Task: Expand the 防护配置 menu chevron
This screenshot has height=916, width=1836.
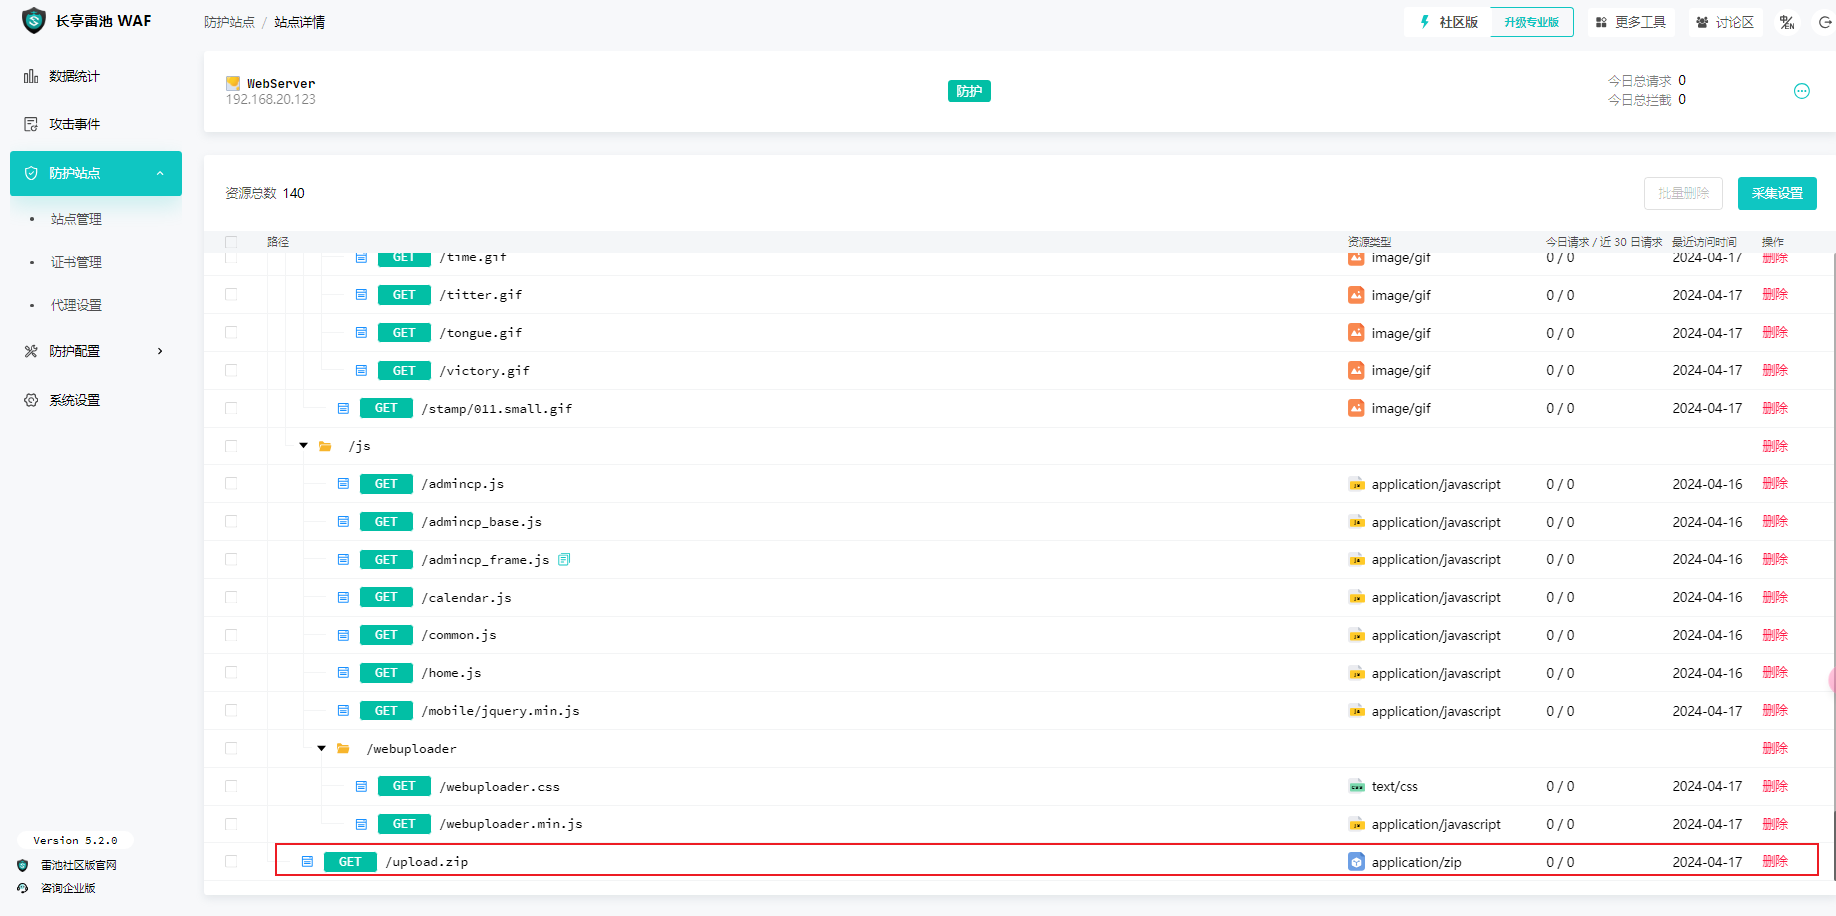Action: [x=160, y=351]
